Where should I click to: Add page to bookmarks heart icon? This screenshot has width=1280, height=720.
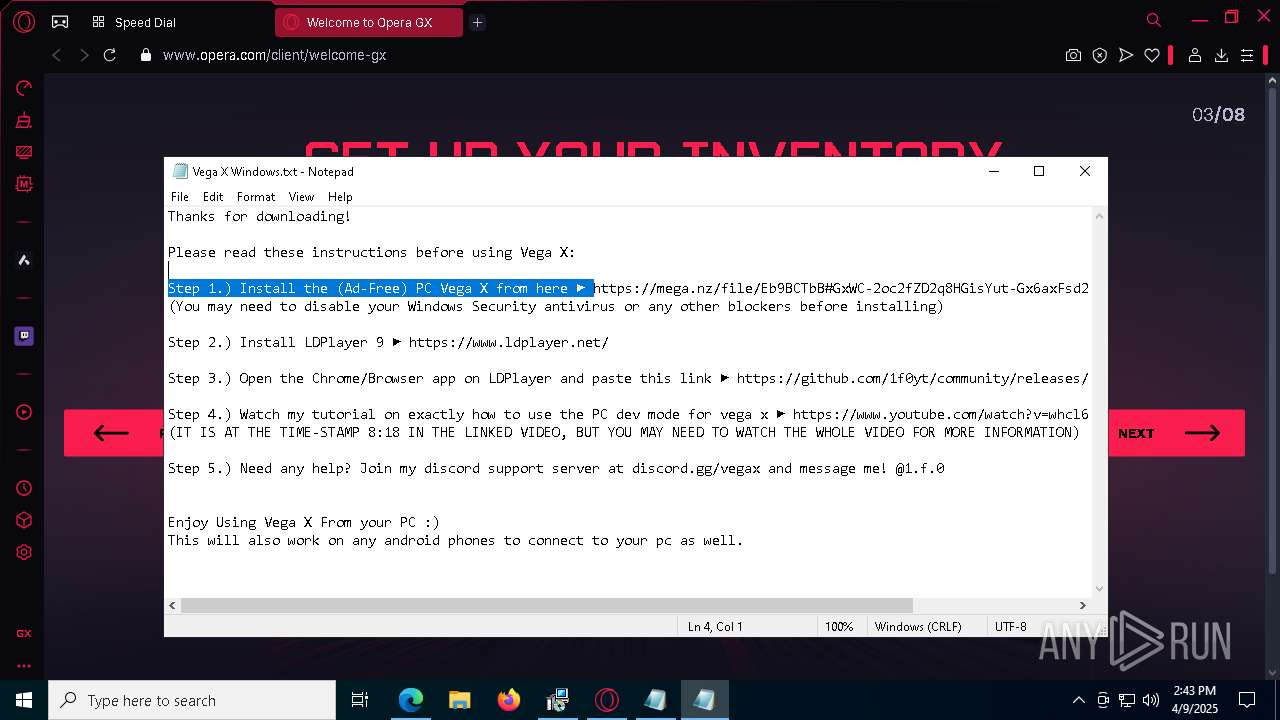pos(1152,56)
